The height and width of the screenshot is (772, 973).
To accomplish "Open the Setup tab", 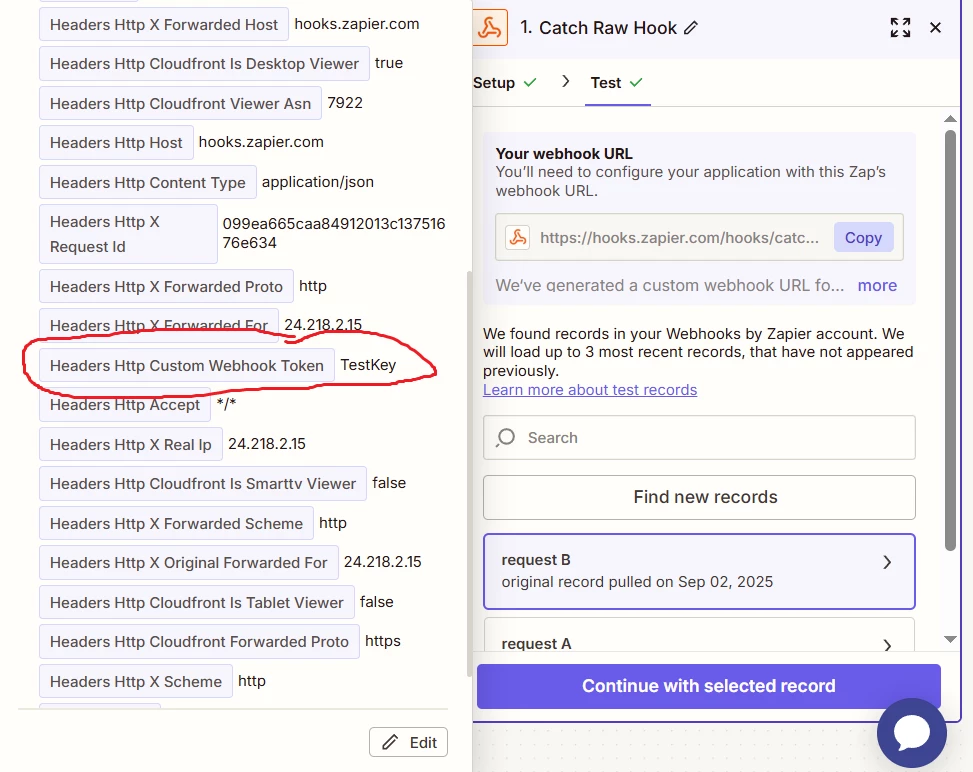I will pos(504,83).
